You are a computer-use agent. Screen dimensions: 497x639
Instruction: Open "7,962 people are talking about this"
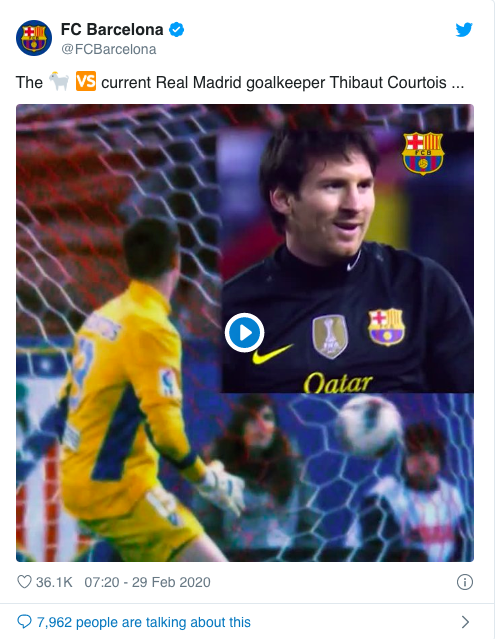click(144, 622)
